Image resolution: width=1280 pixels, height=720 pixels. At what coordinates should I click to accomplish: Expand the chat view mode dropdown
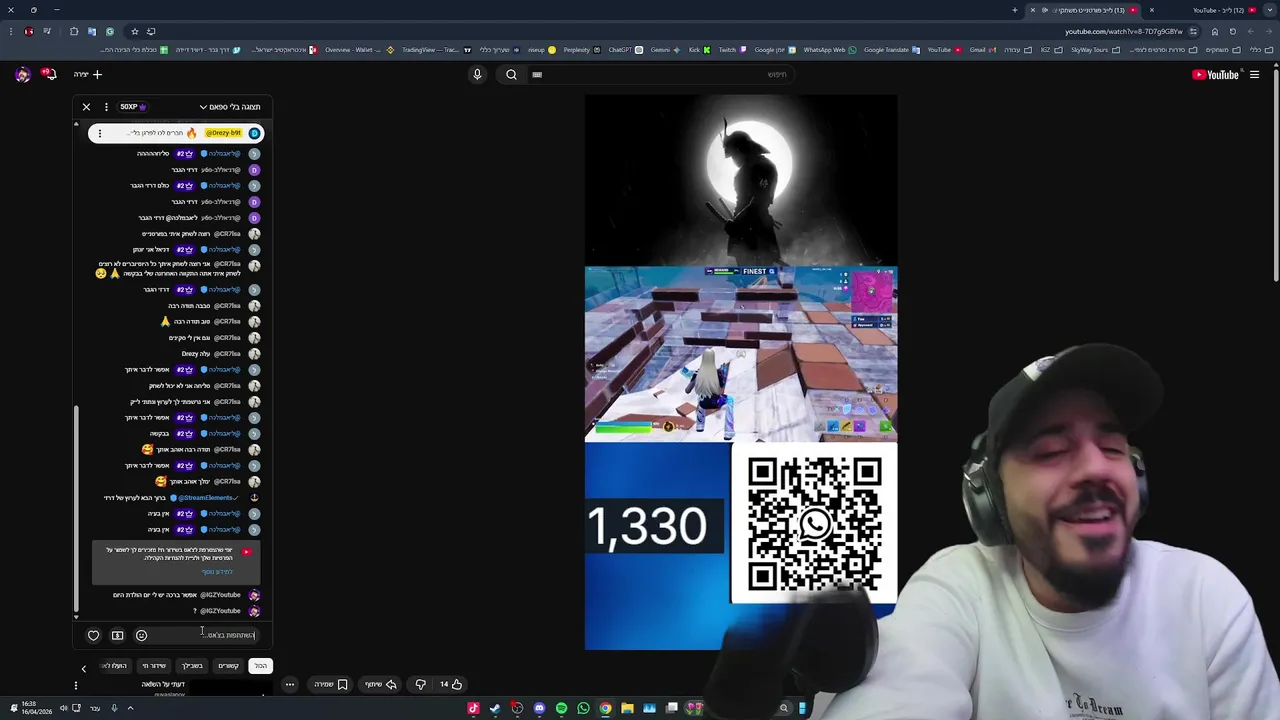pyautogui.click(x=230, y=107)
